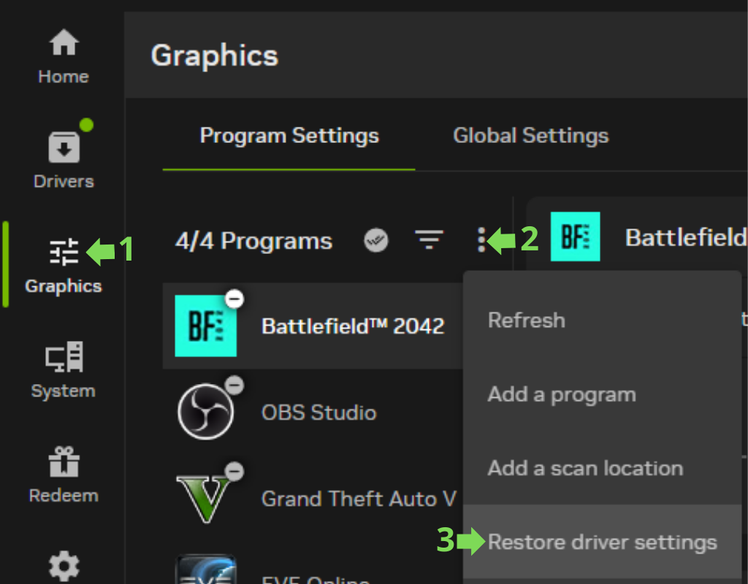Click the Battlefield icon in details panel header
748x584 pixels.
pyautogui.click(x=575, y=237)
